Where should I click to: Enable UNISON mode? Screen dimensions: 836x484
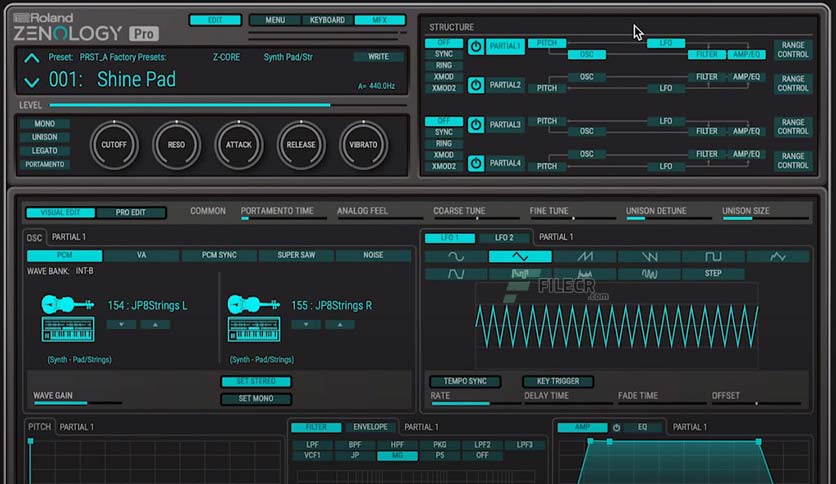tap(45, 137)
